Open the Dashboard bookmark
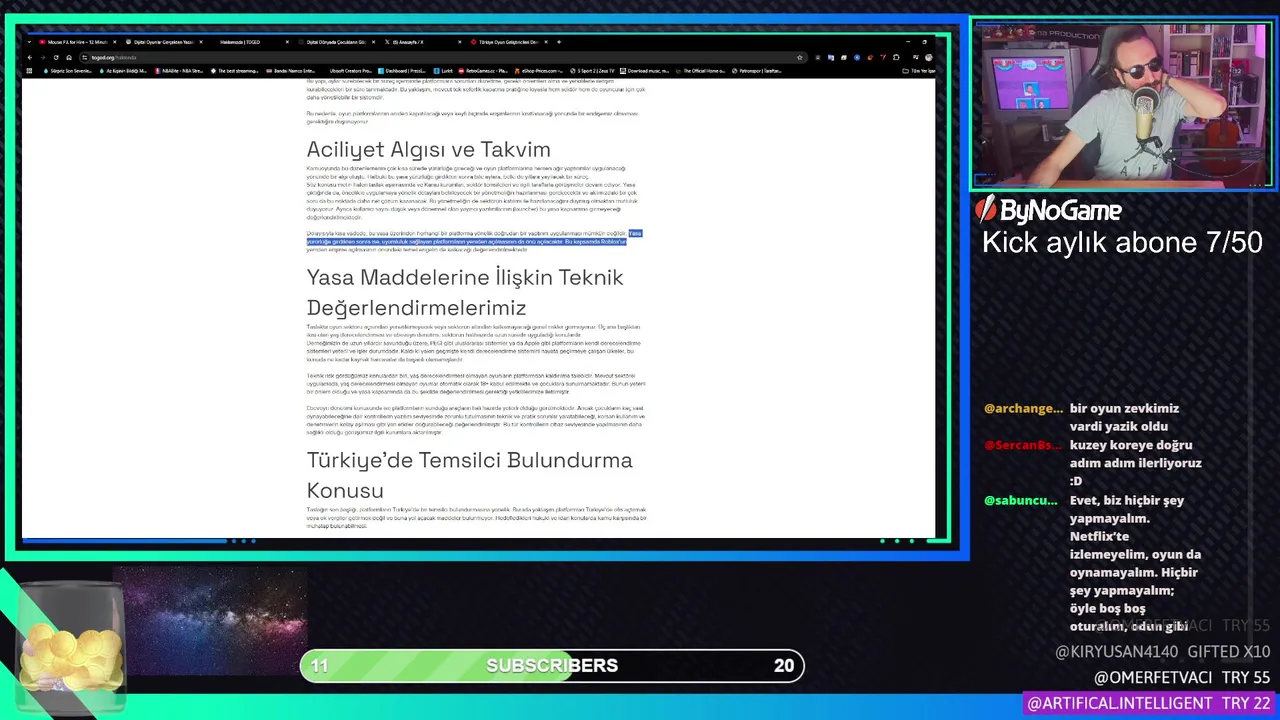This screenshot has width=1280, height=720. click(402, 71)
